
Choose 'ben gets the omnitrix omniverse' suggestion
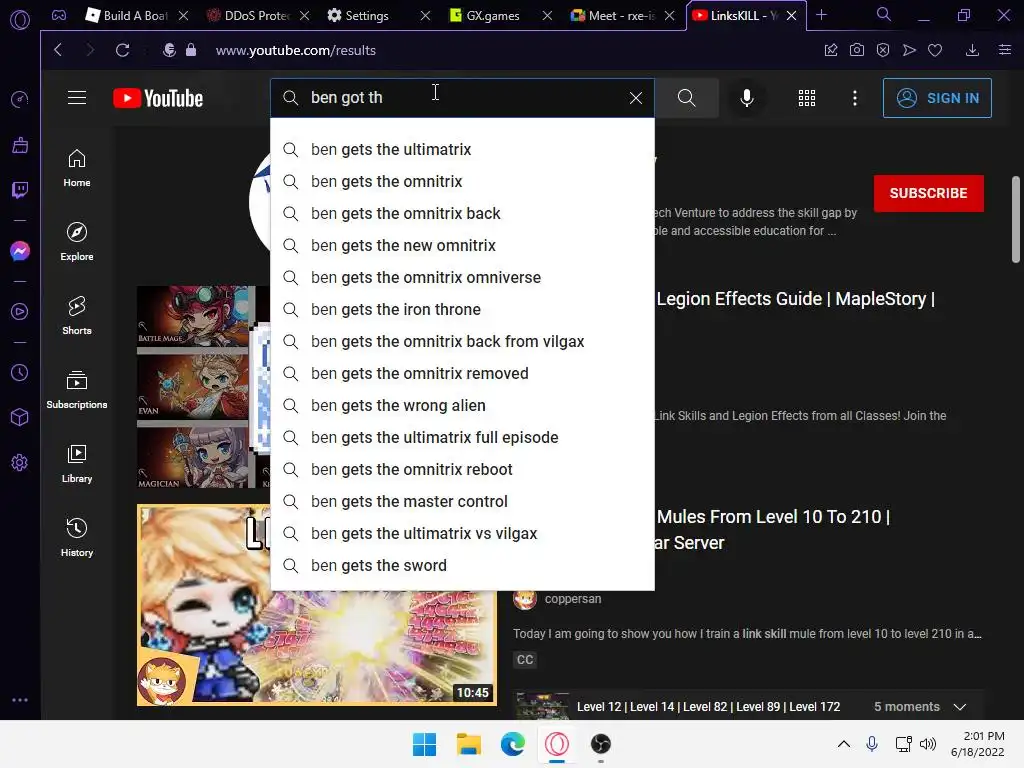[462, 278]
